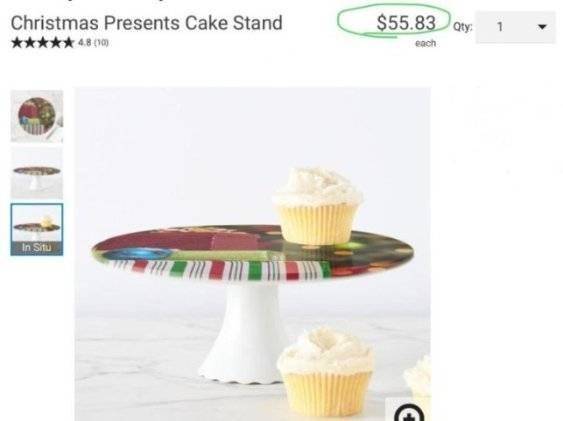Click the first star in the rating
563x421 pixels.
pyautogui.click(x=17, y=43)
